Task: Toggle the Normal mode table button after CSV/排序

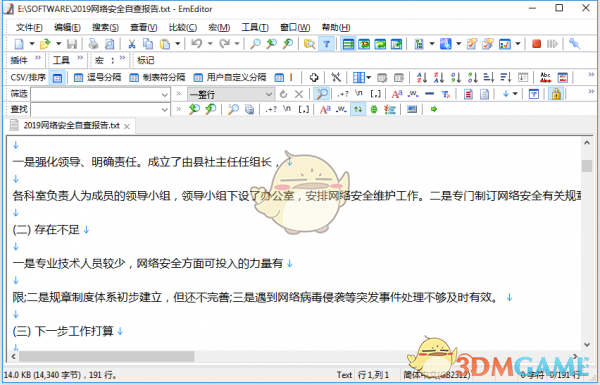Action: pos(57,78)
